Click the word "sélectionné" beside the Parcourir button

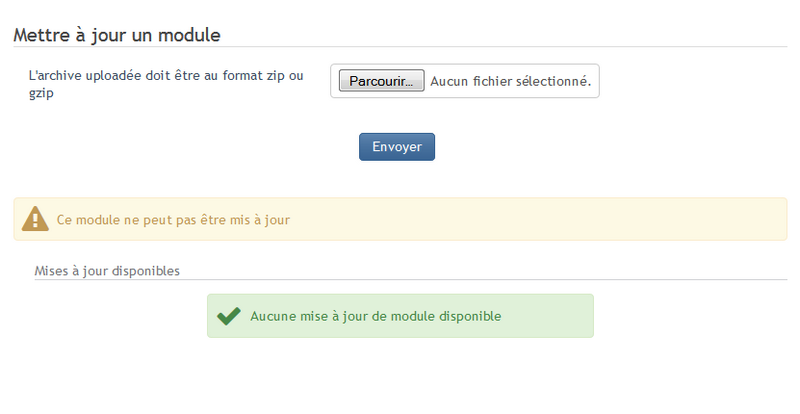point(549,81)
